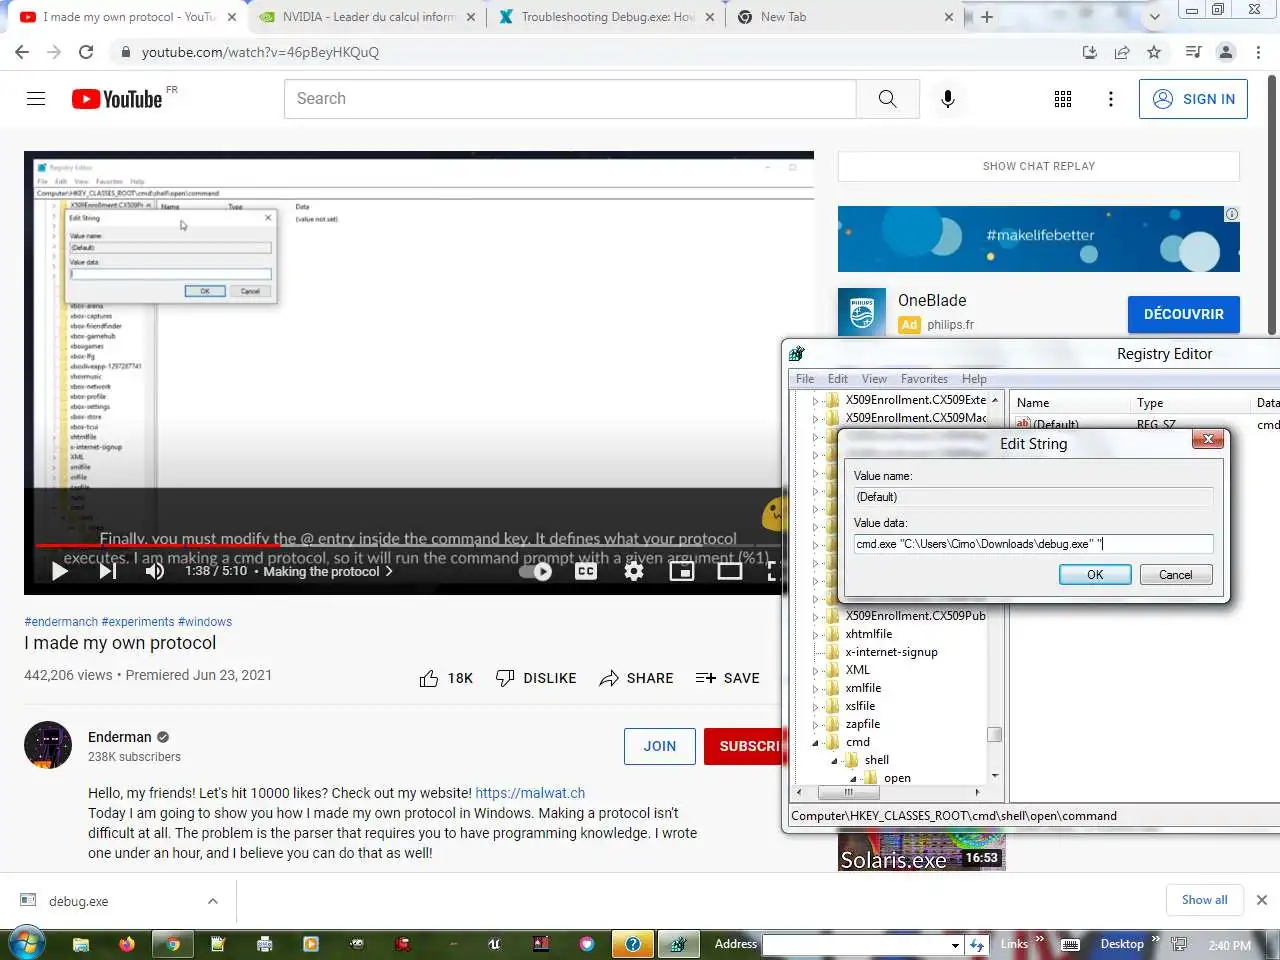
Task: Click the SIGN IN button
Action: (x=1193, y=99)
